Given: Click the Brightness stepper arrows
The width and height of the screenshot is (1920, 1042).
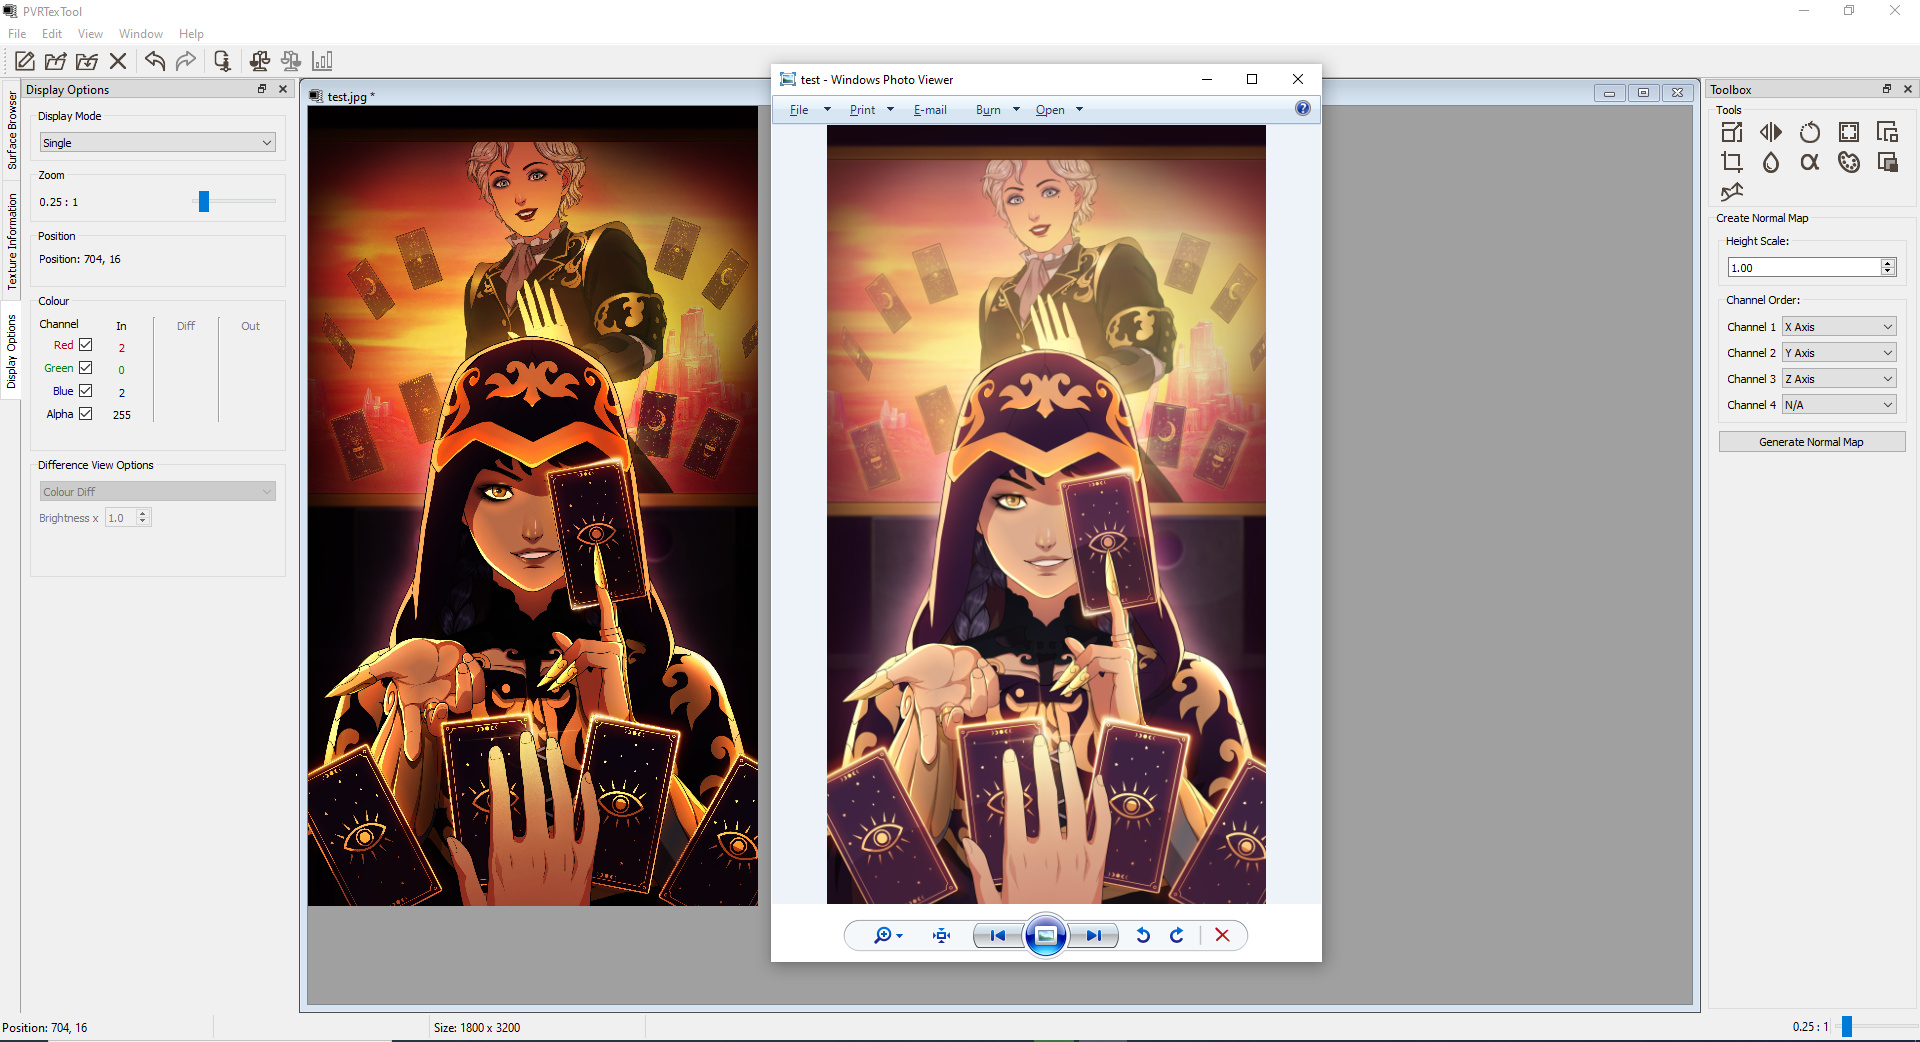Looking at the screenshot, I should pos(143,518).
